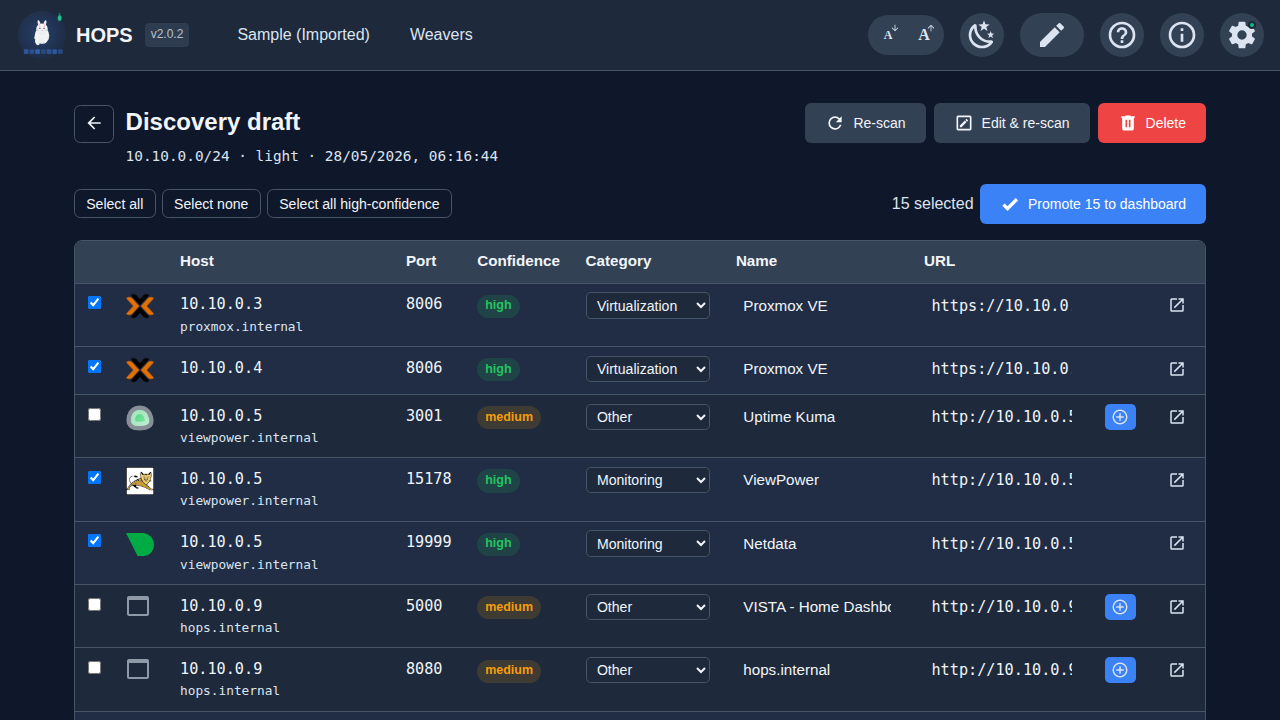
Task: Click Select all high-confidence
Action: (359, 204)
